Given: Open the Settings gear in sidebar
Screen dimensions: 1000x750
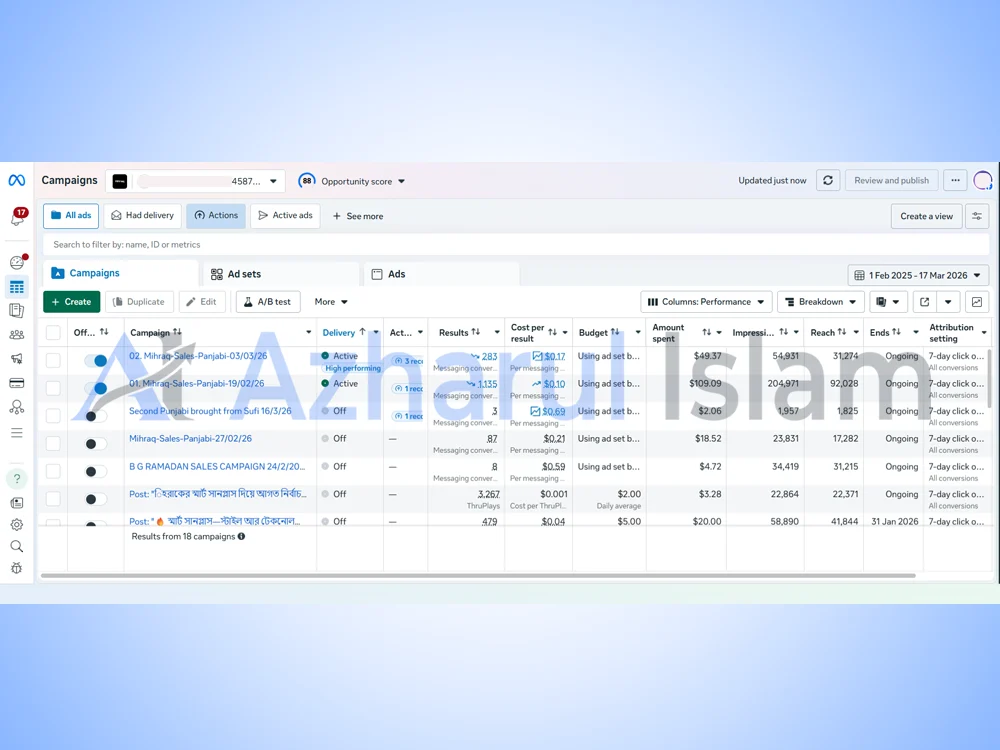Looking at the screenshot, I should (x=17, y=525).
